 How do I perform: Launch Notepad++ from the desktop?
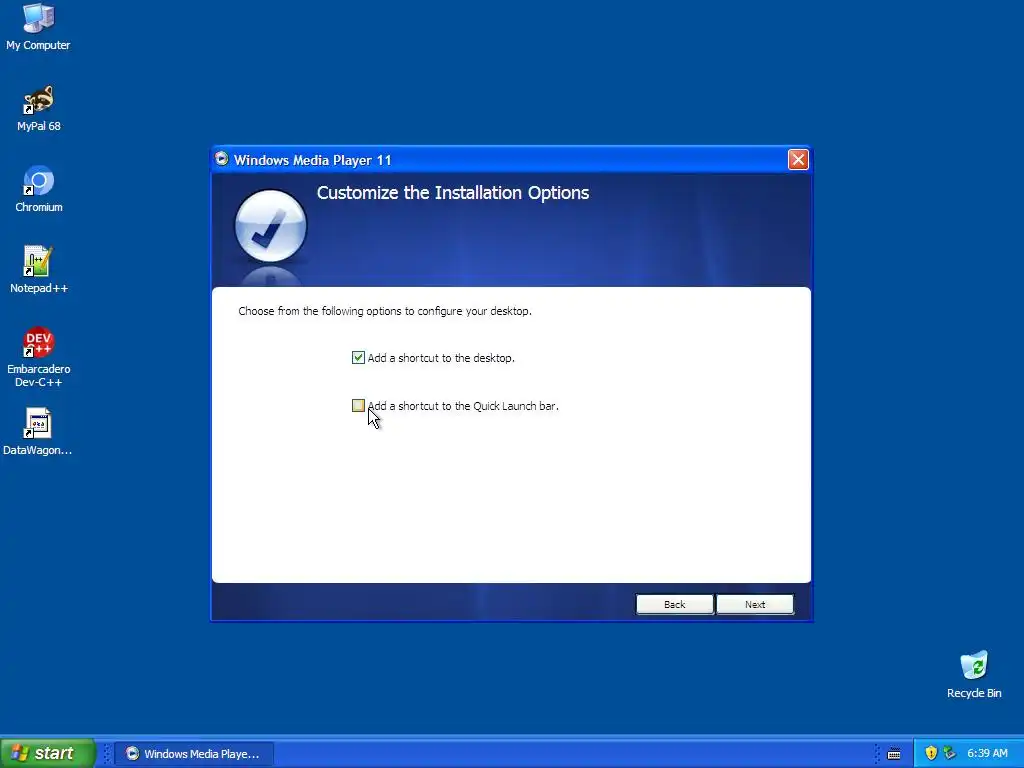coord(39,269)
